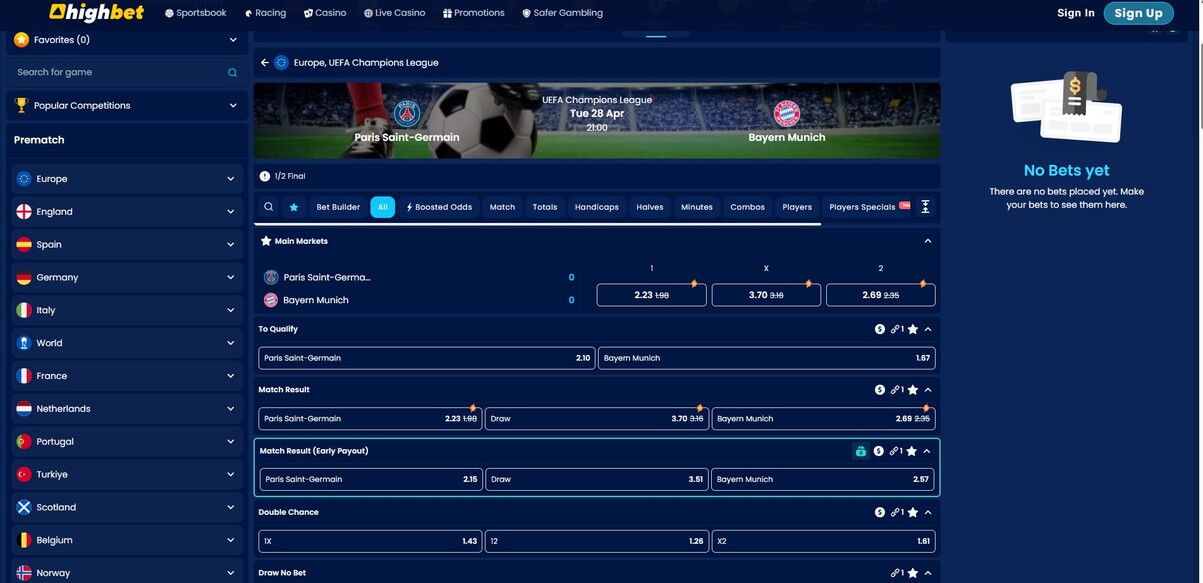Open Promotions in top navigation
Screen dimensions: 1203x583
[473, 13]
